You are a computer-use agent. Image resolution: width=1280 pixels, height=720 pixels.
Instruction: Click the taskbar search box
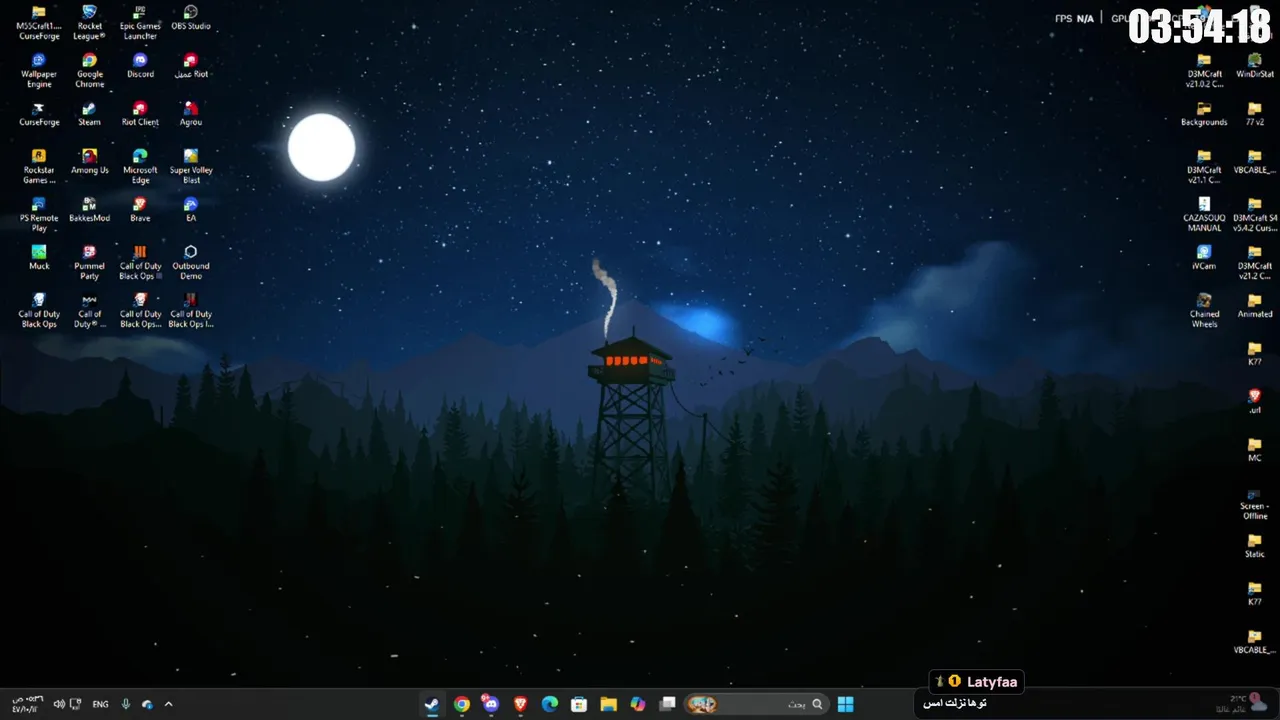(757, 704)
